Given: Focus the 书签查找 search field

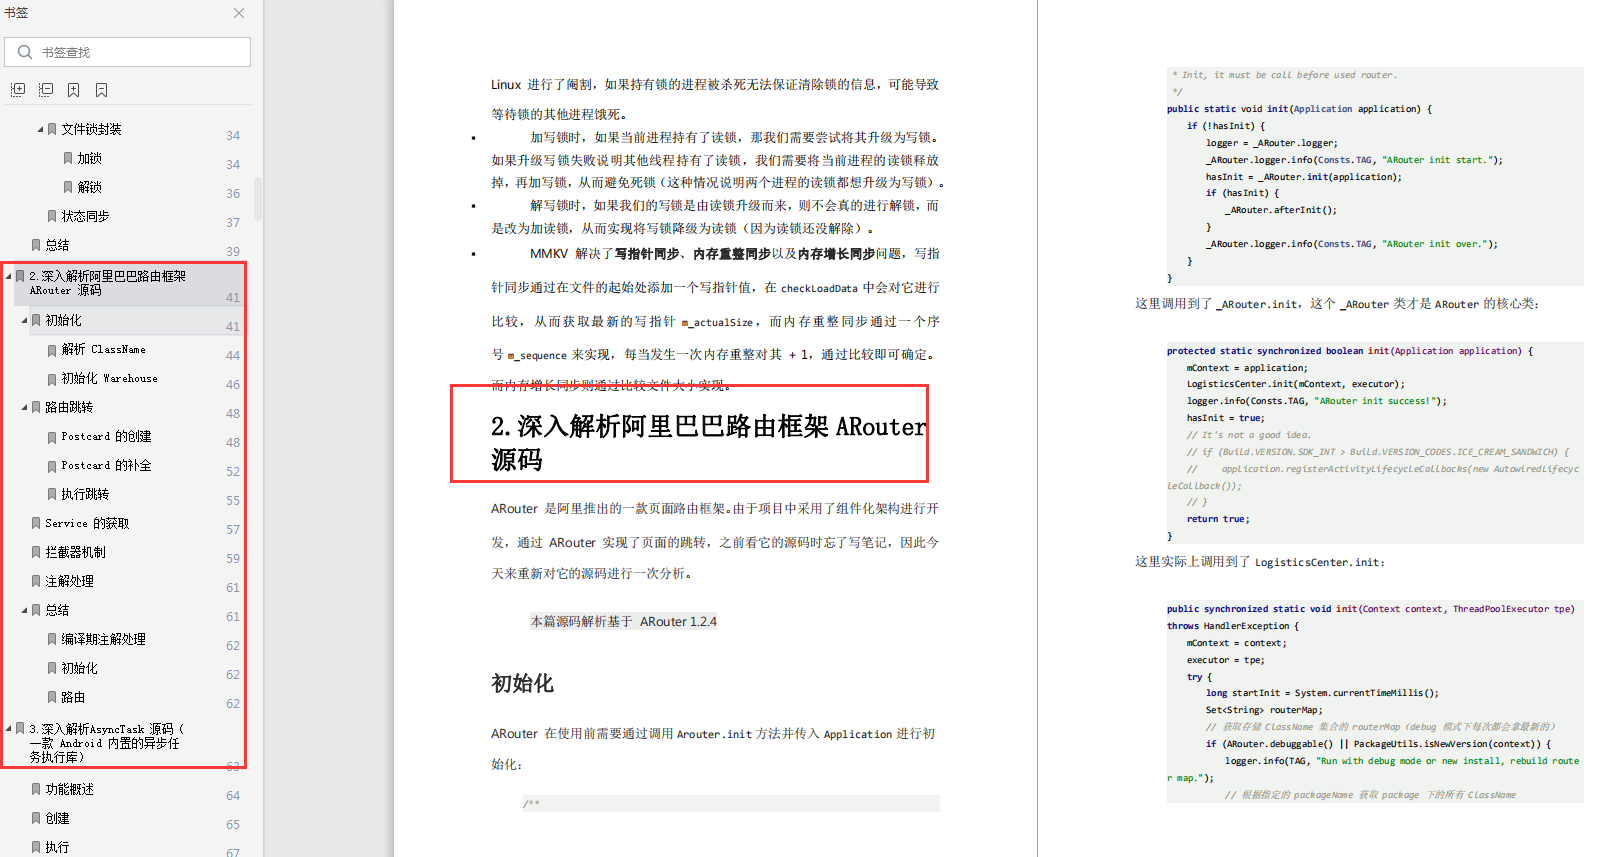Looking at the screenshot, I should click(x=127, y=52).
